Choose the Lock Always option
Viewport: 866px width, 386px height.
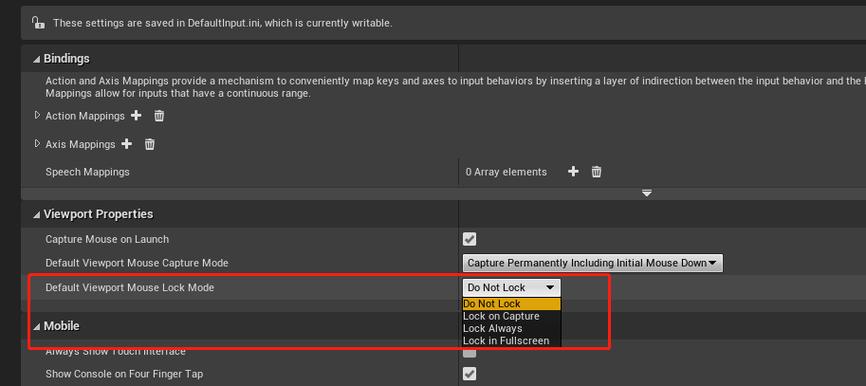[511, 328]
